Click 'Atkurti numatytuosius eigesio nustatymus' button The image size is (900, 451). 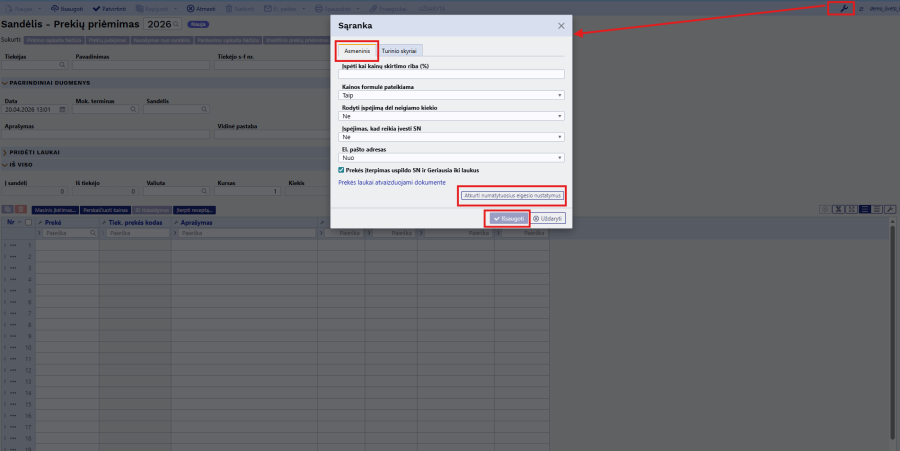pos(512,196)
